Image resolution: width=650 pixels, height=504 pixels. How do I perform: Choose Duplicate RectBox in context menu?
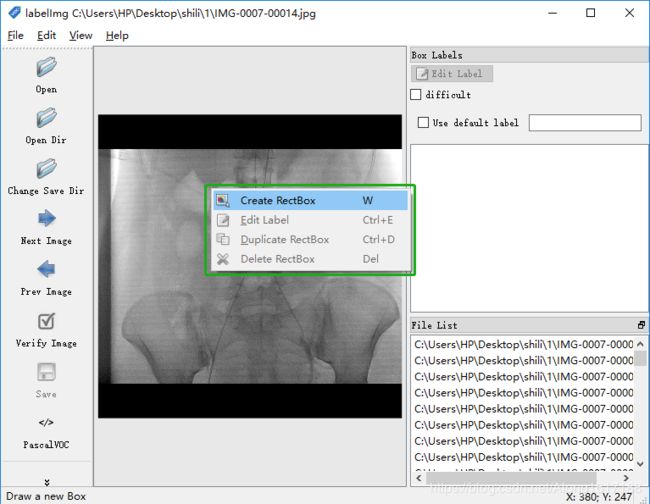[310, 240]
